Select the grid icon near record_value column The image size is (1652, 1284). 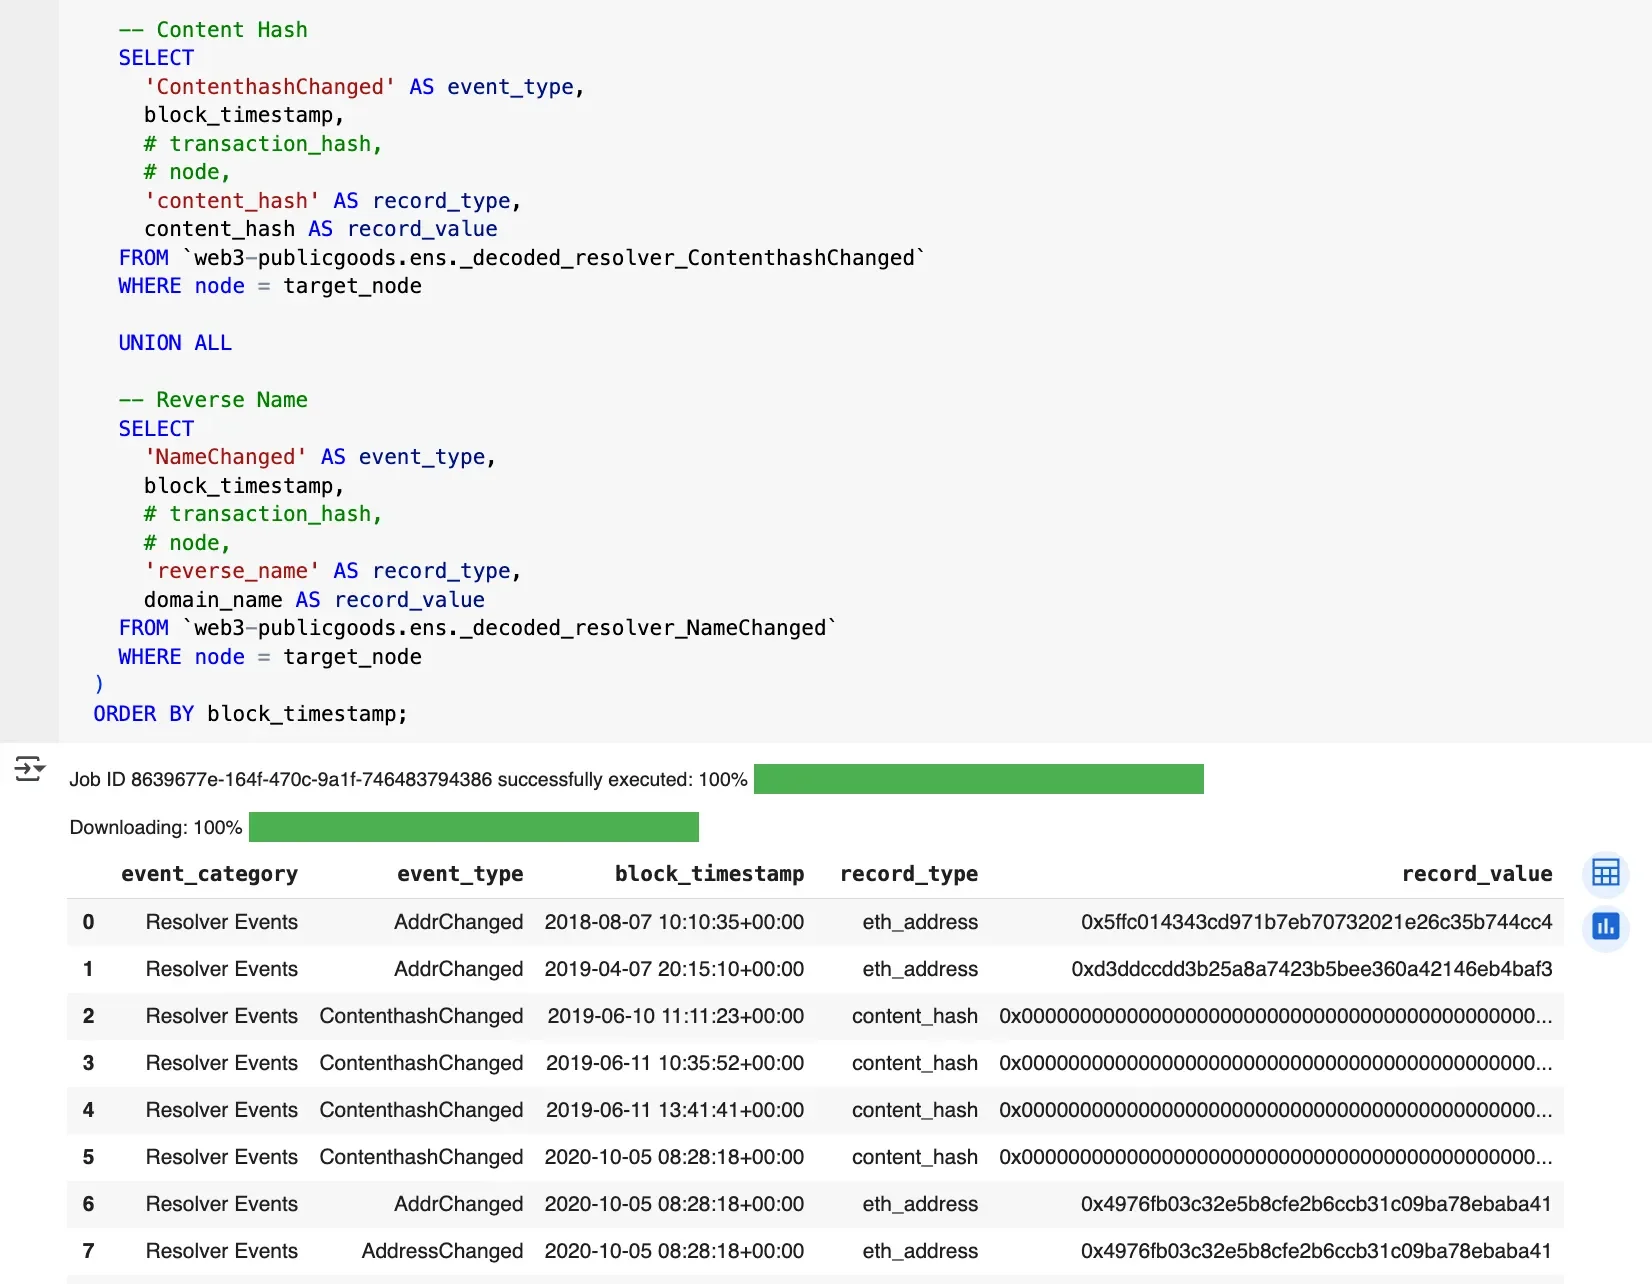pos(1605,873)
